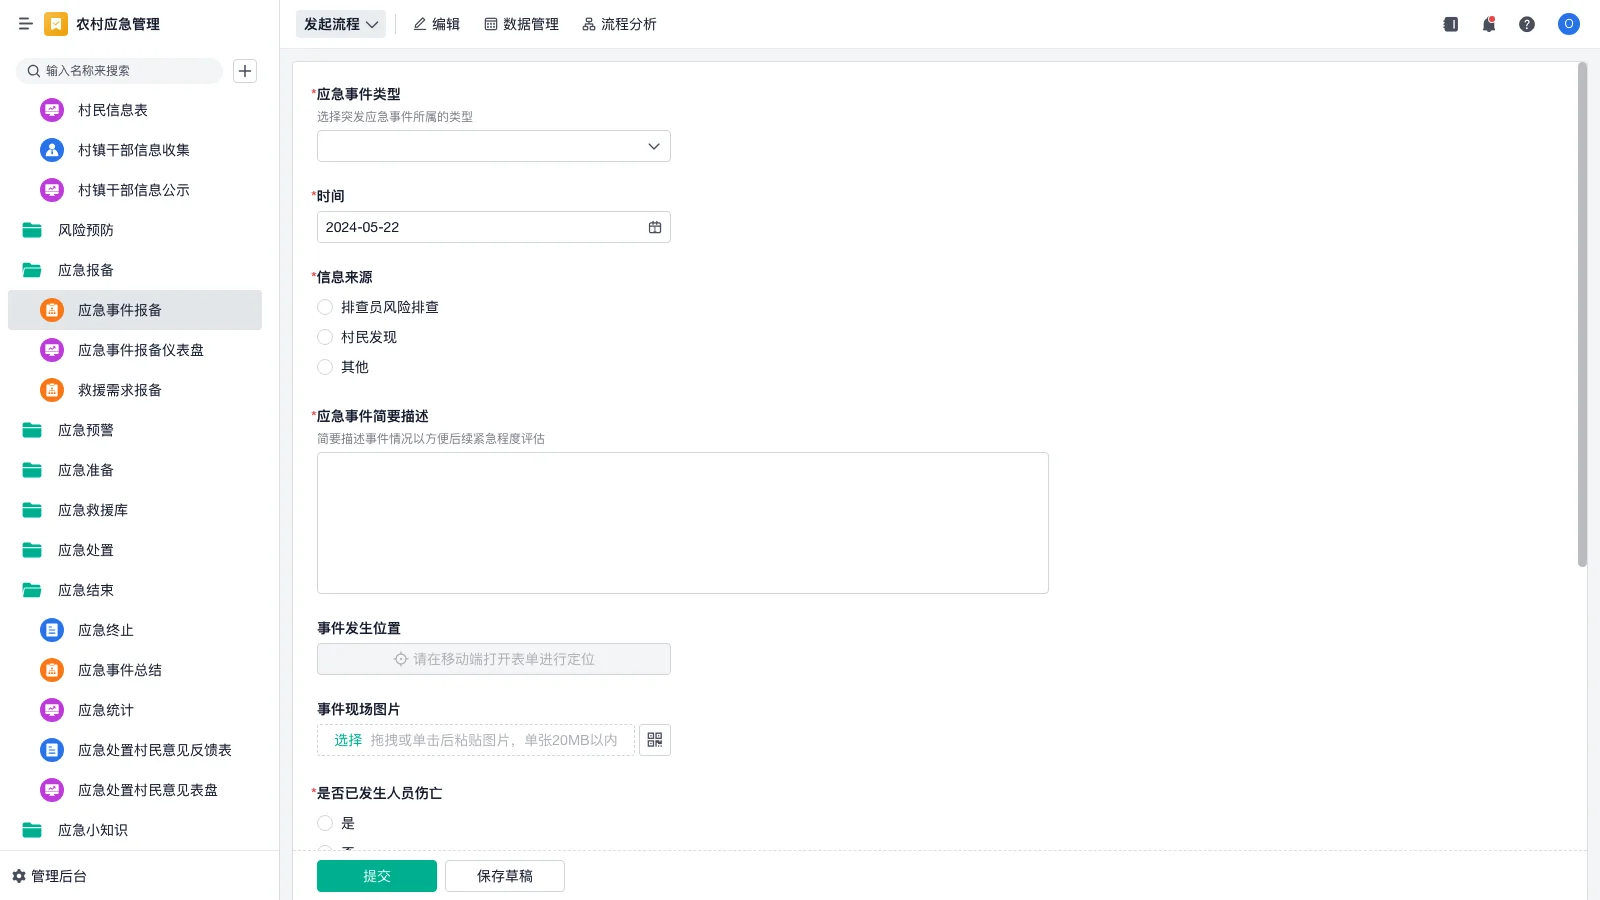Viewport: 1600px width, 900px height.
Task: Open 村民信息表 label in sidebar
Action: (x=113, y=110)
